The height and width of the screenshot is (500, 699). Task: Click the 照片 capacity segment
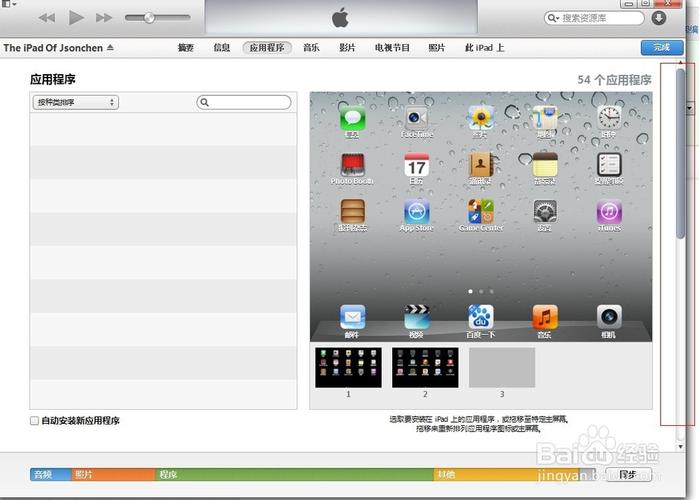tap(113, 475)
